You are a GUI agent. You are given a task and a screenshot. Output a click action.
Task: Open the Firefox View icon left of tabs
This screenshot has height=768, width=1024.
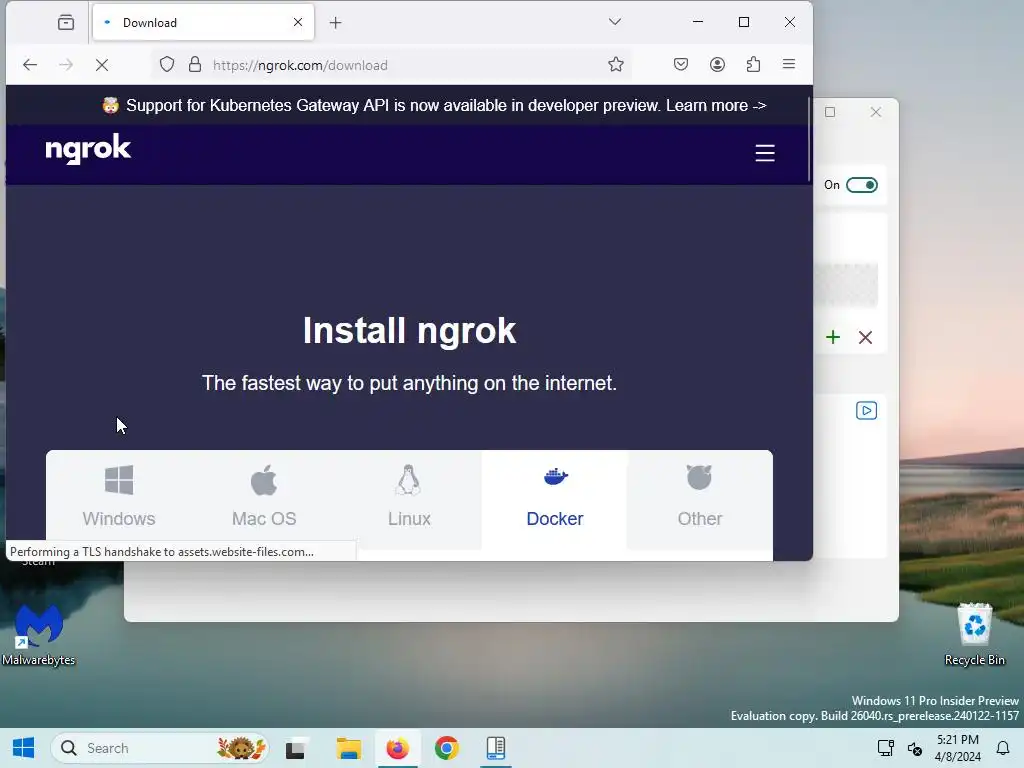tap(66, 23)
